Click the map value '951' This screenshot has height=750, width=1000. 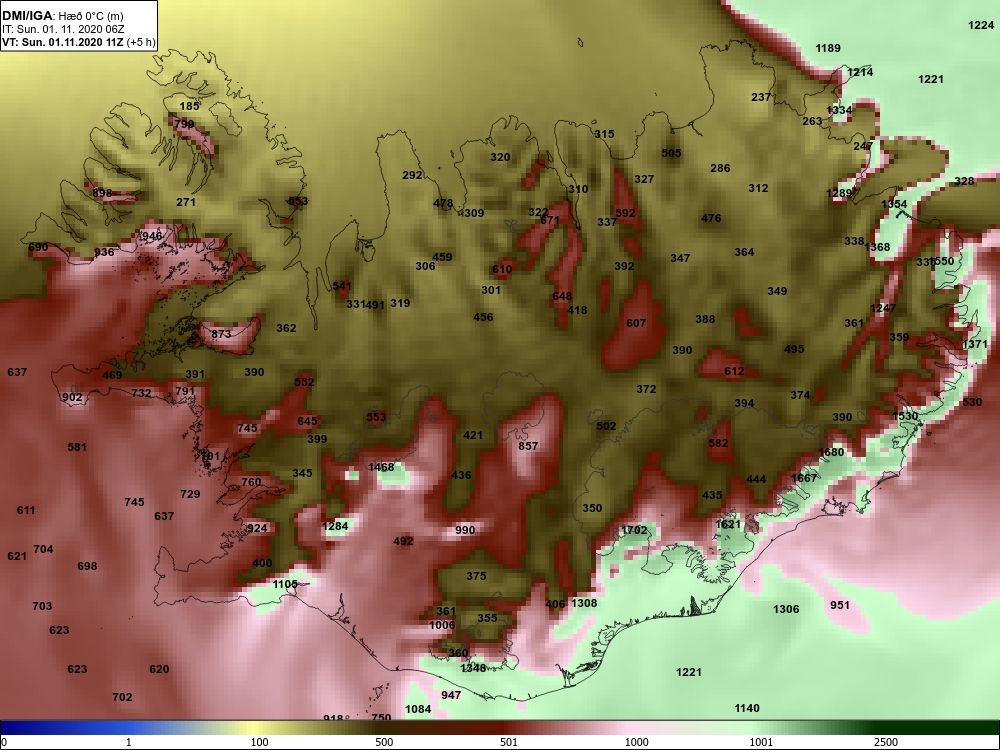click(x=840, y=605)
